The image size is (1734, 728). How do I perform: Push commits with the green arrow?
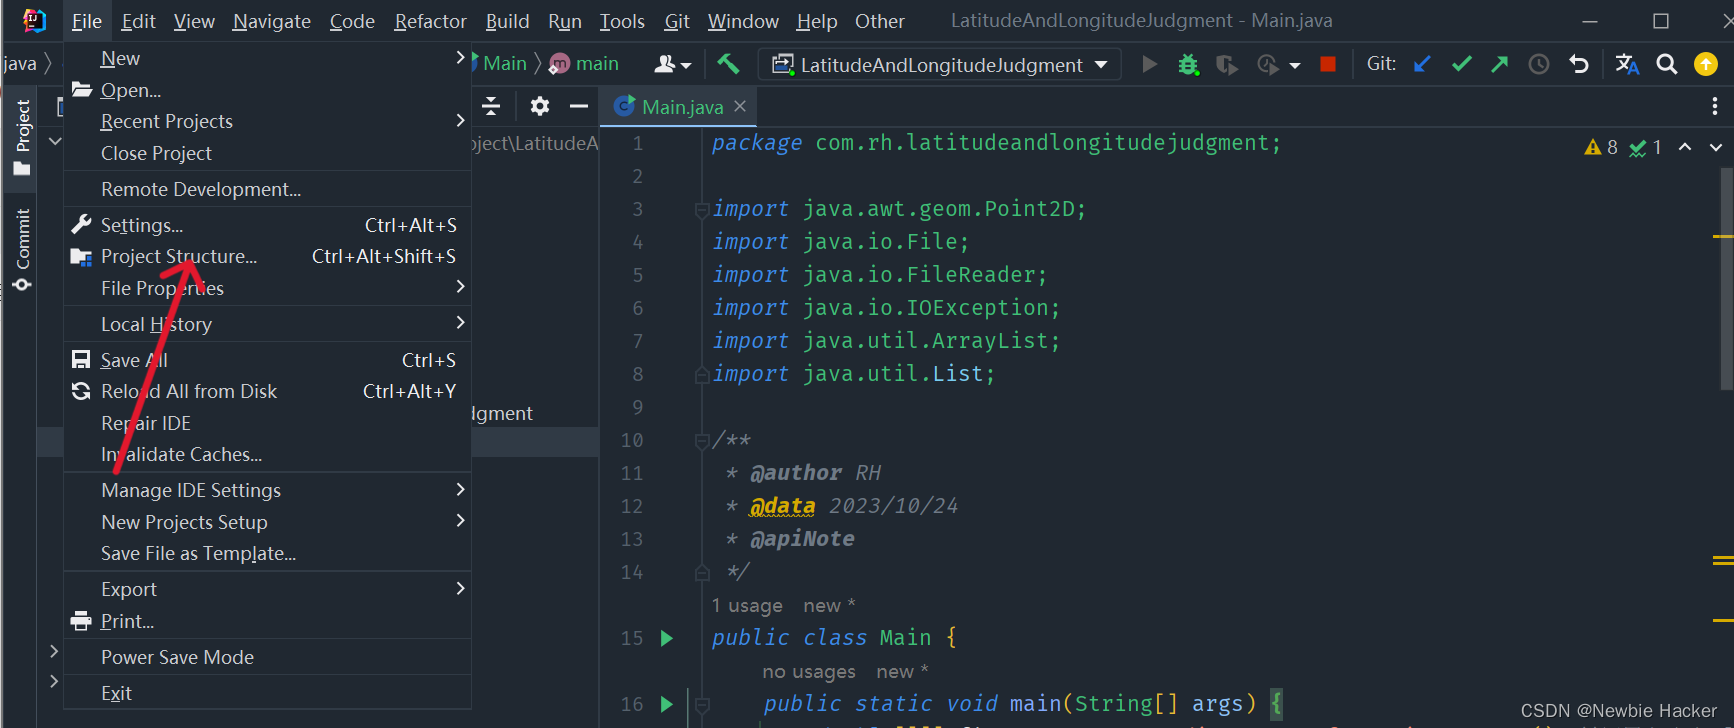[1499, 64]
